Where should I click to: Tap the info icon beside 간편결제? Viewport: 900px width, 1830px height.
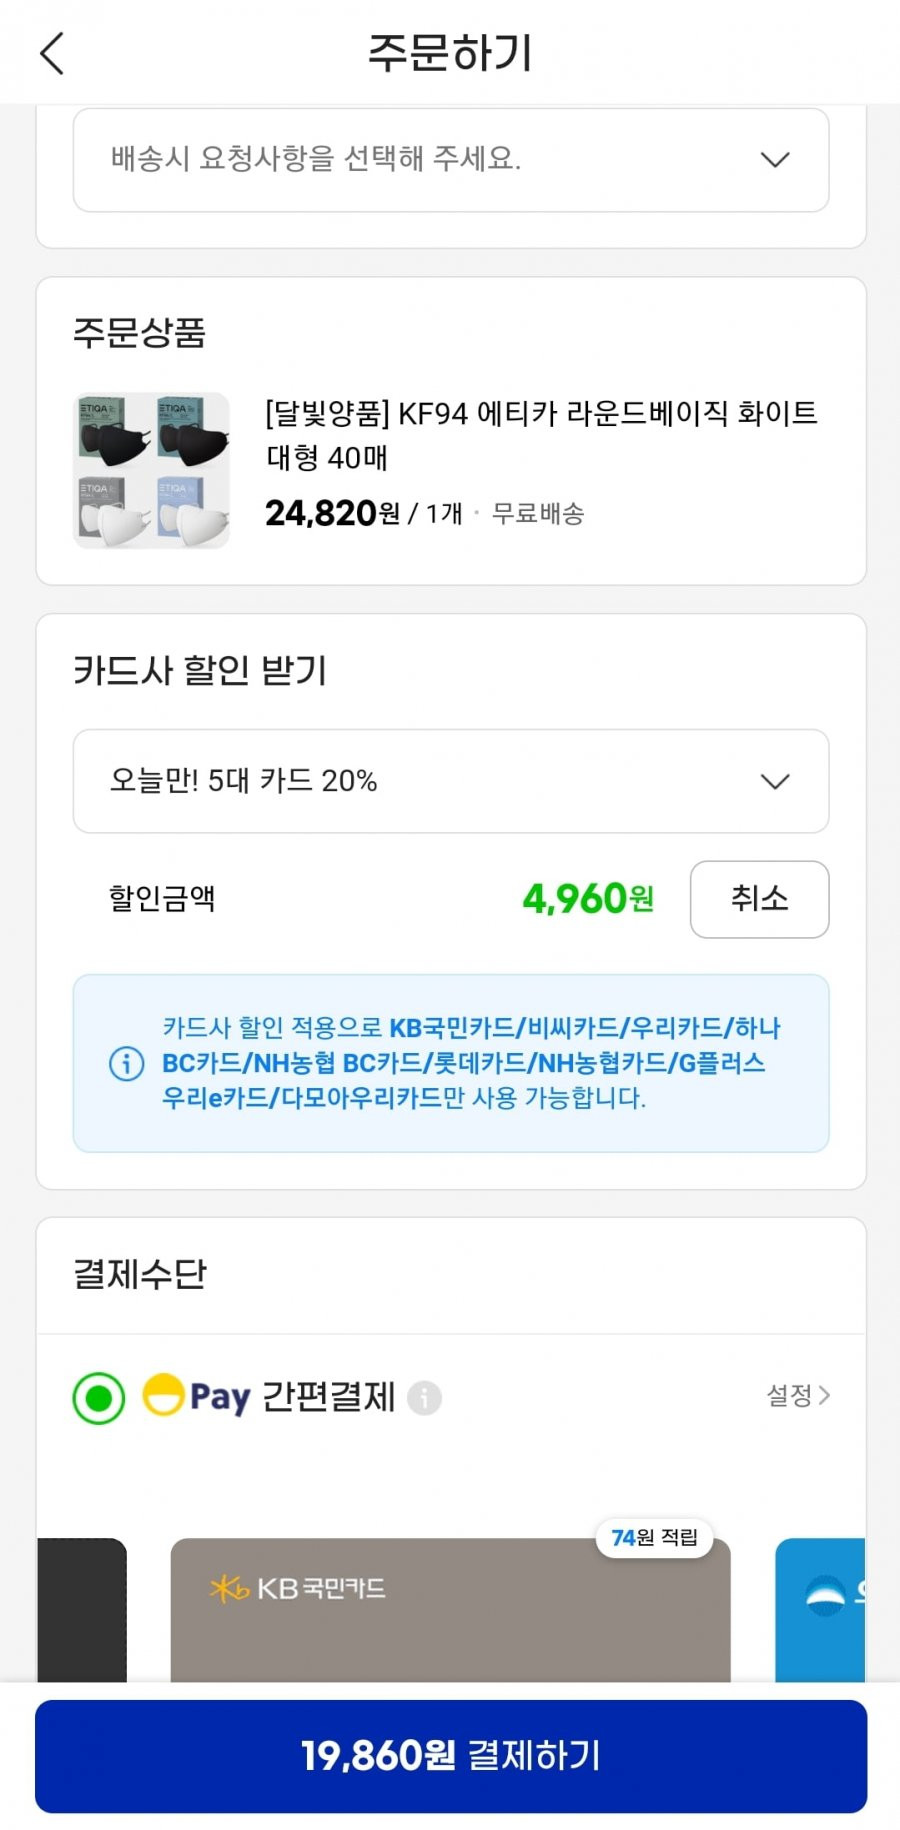click(x=424, y=1397)
